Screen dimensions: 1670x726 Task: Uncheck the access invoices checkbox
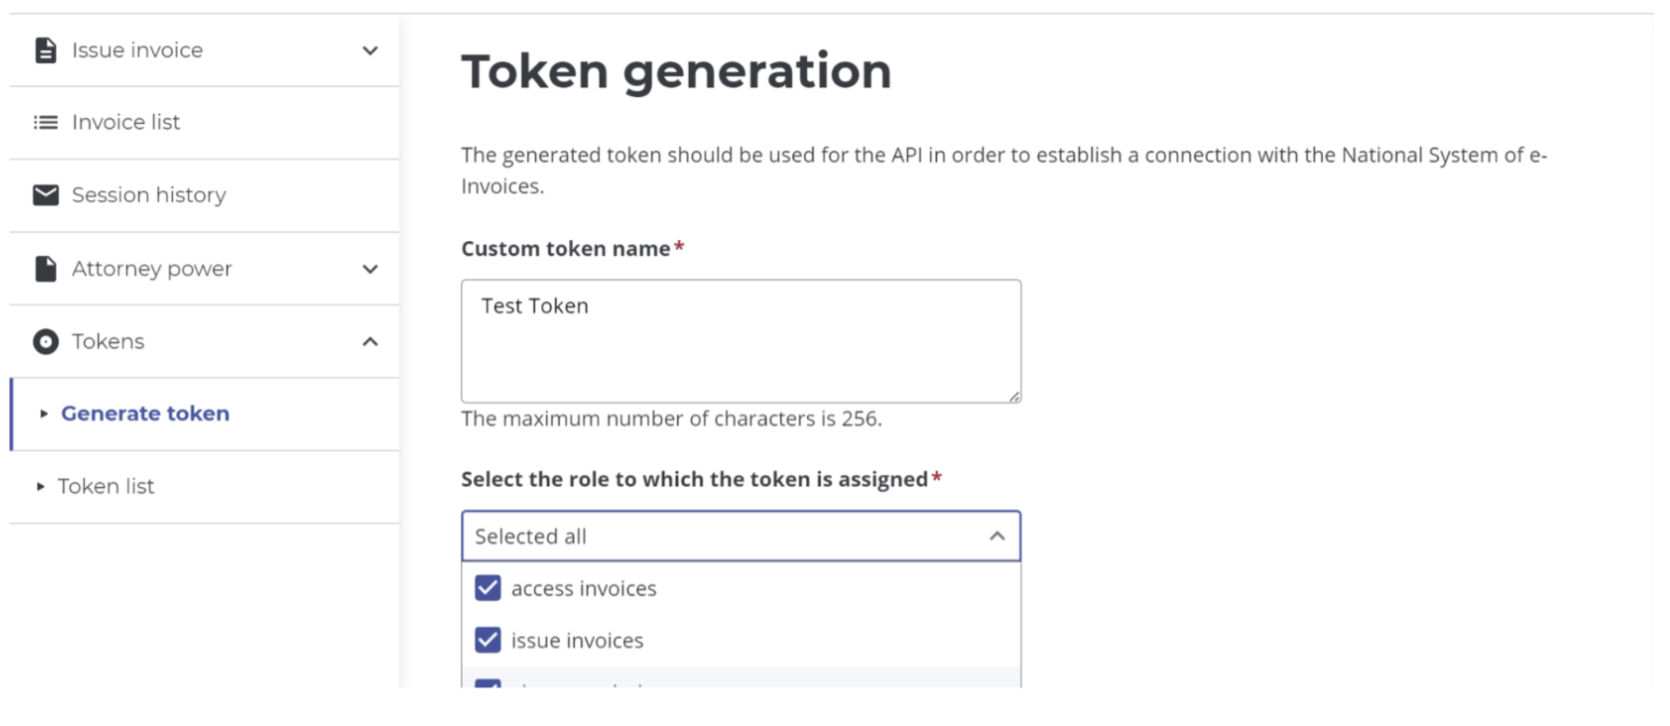[488, 588]
